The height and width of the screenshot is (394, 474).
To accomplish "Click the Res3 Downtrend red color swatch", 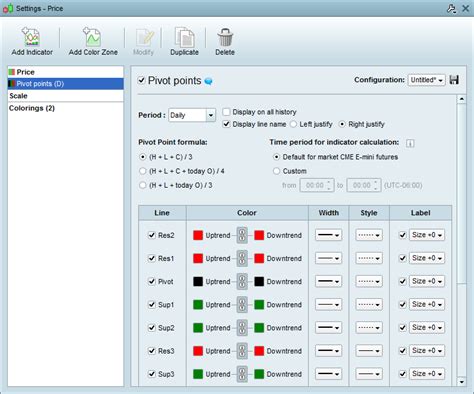I will point(259,351).
